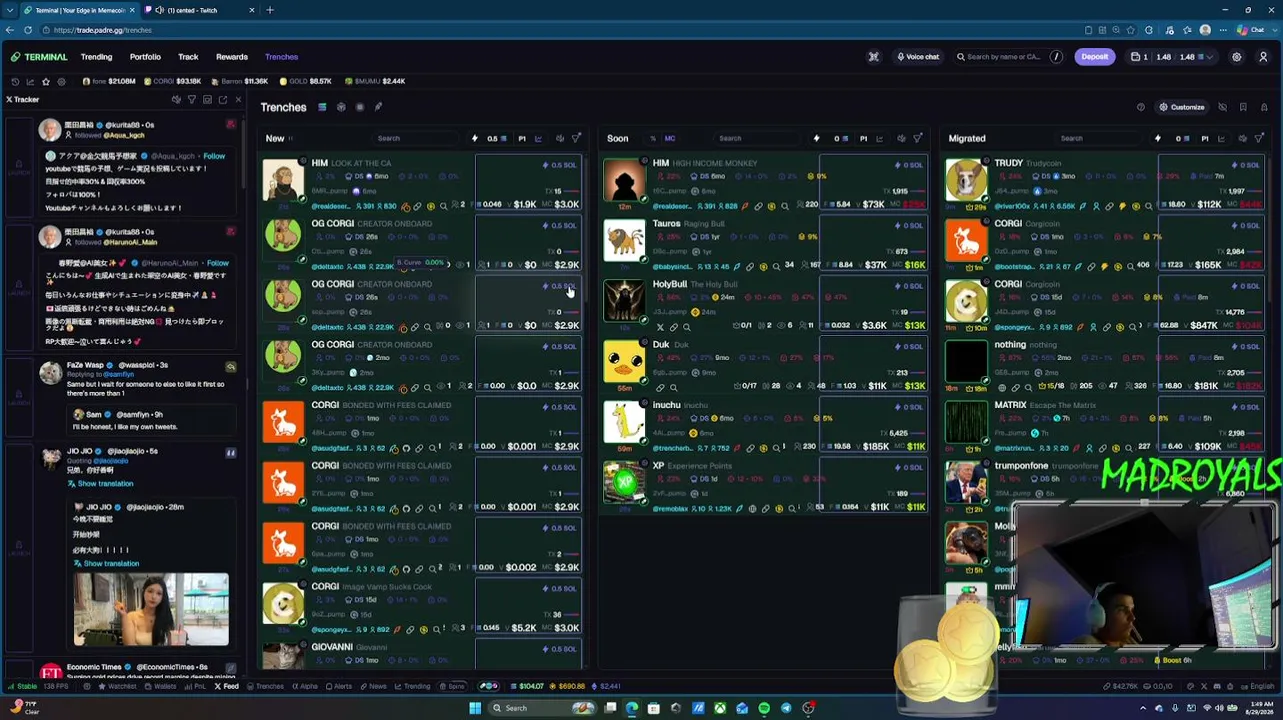The height and width of the screenshot is (720, 1283).
Task: Open the X Tracker filter icon
Action: [192, 99]
